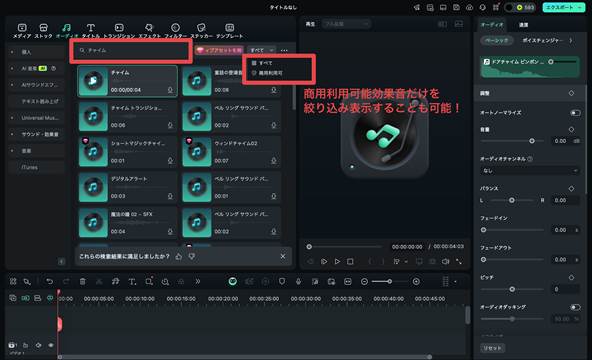592x360 pixels.
Task: Click the green round AI icon in timeline toolbar
Action: tap(233, 282)
